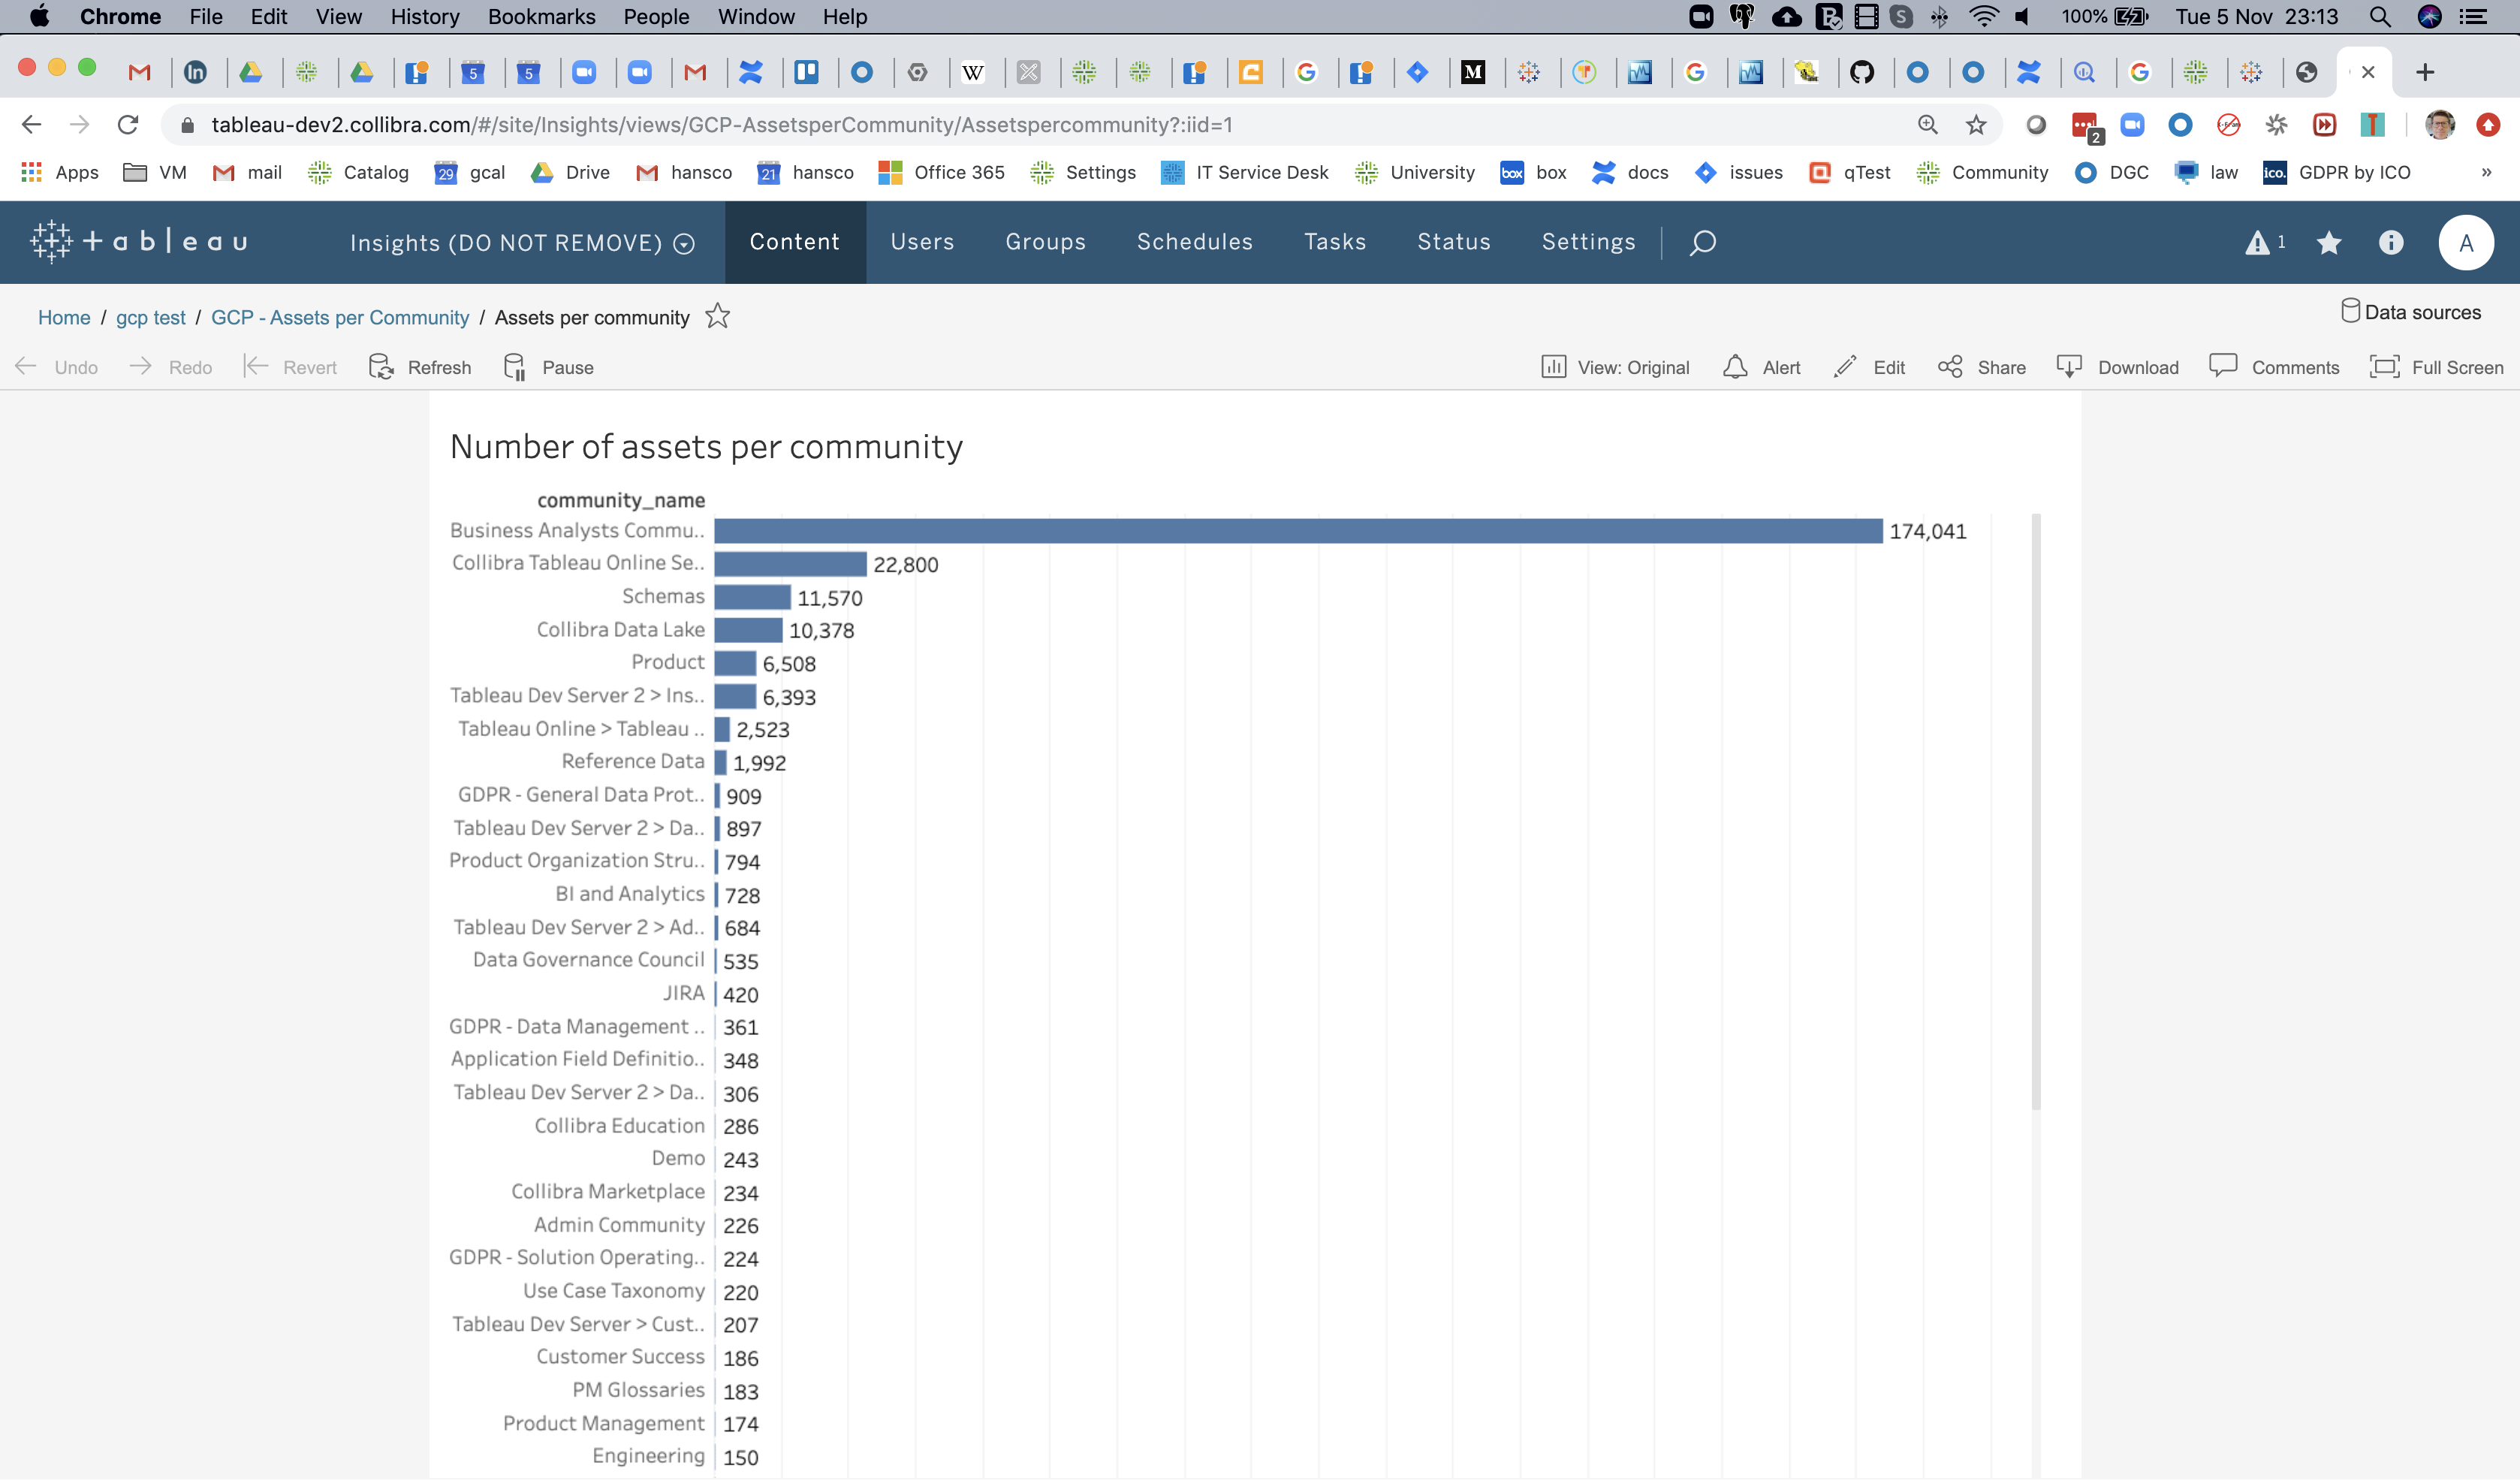Click the Business Analysts Community bar

pos(1298,531)
